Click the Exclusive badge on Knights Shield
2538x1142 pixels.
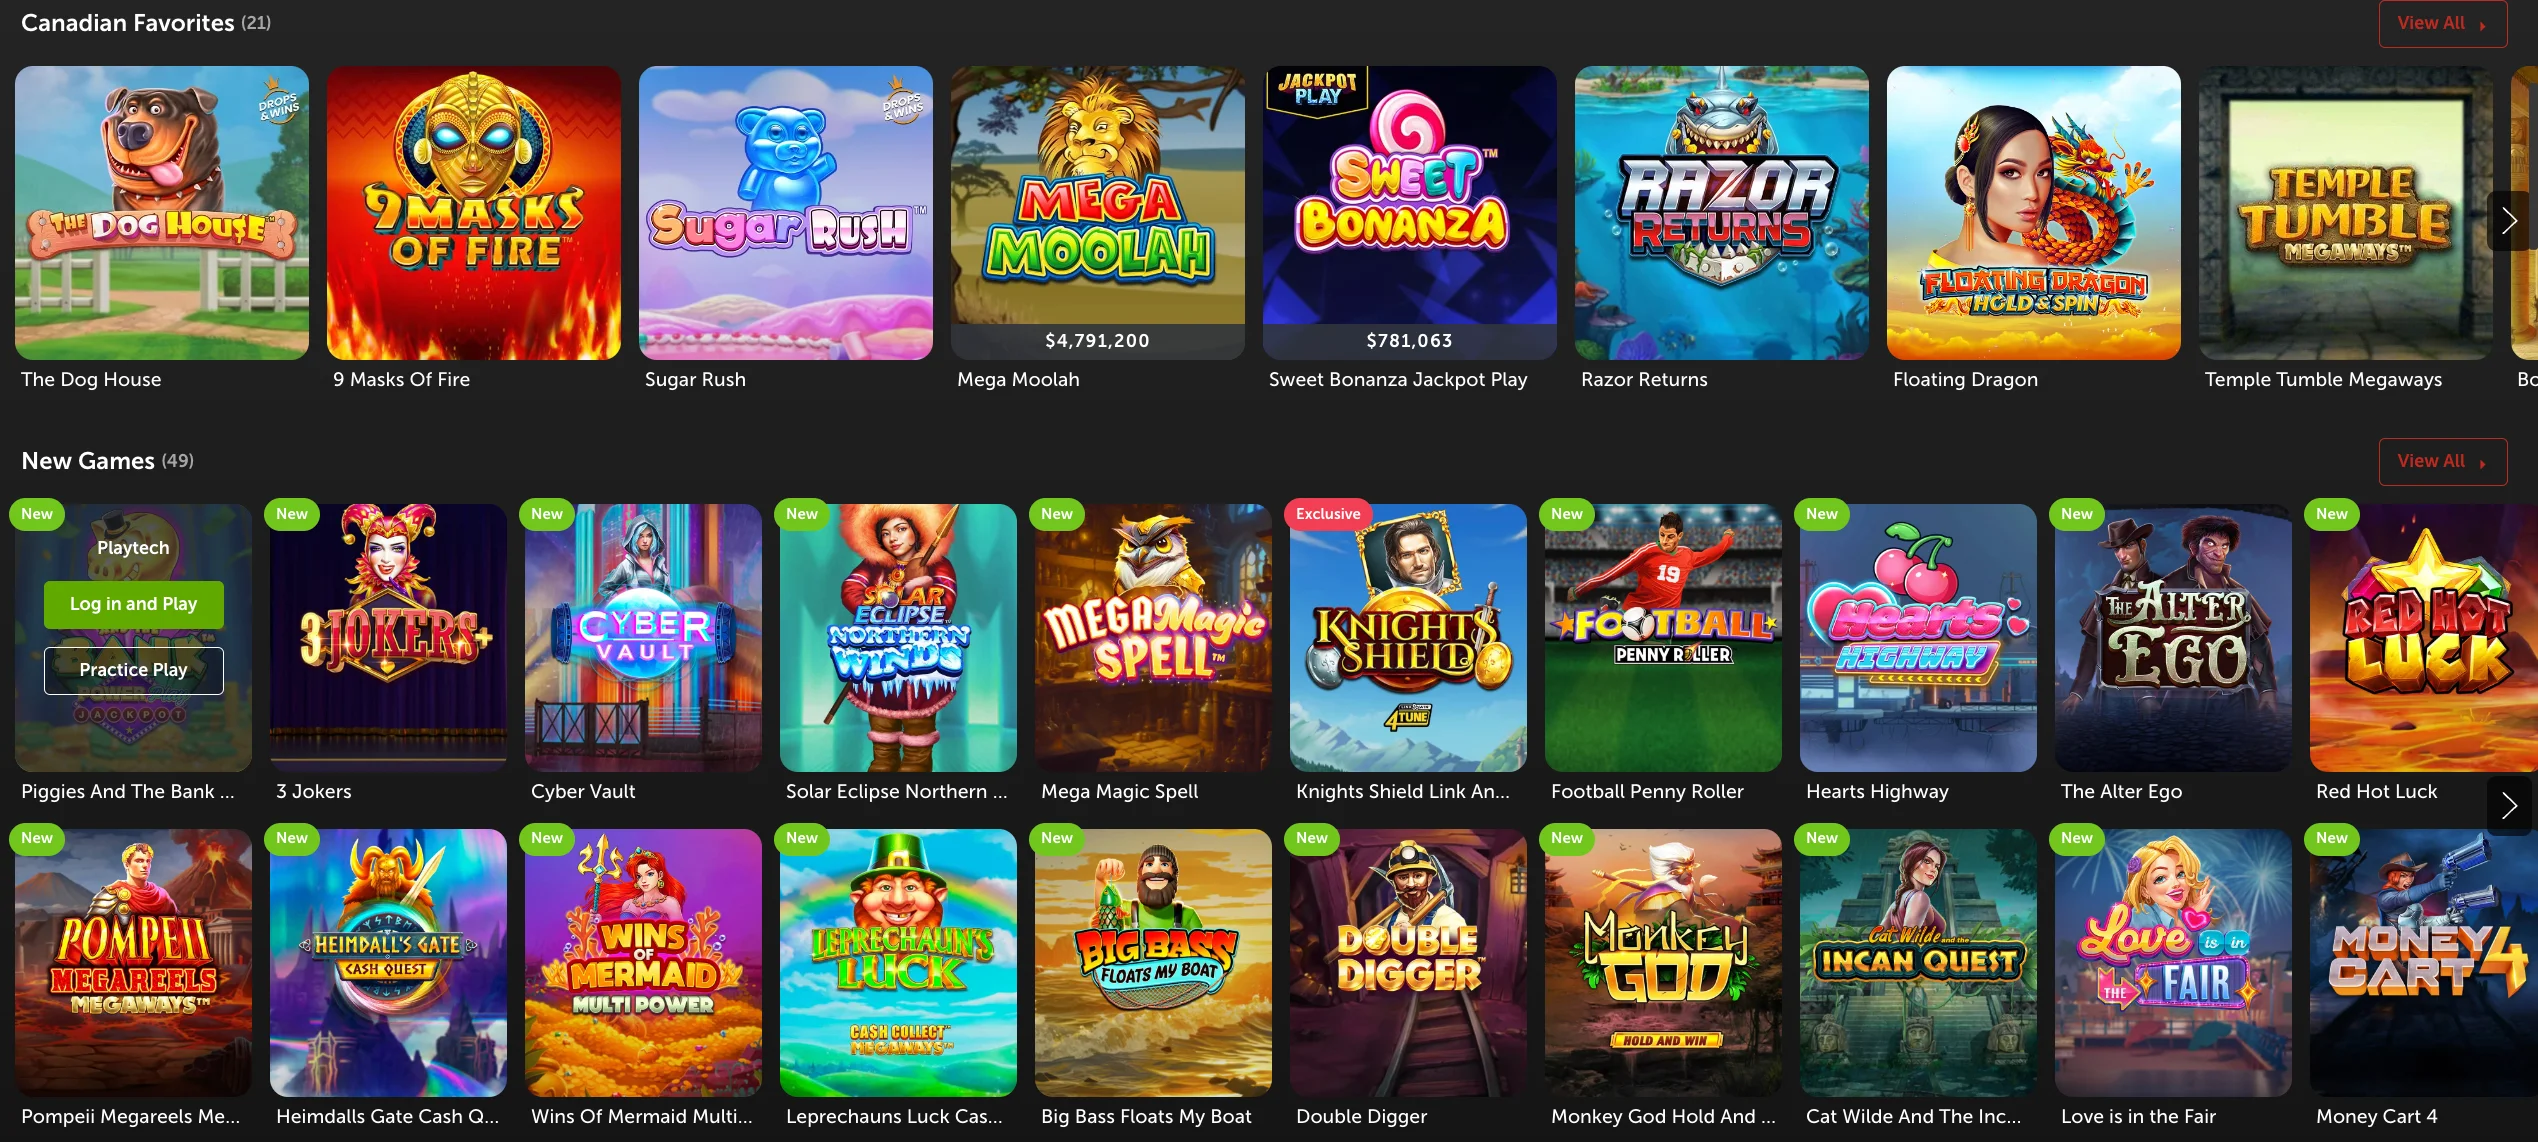tap(1328, 514)
